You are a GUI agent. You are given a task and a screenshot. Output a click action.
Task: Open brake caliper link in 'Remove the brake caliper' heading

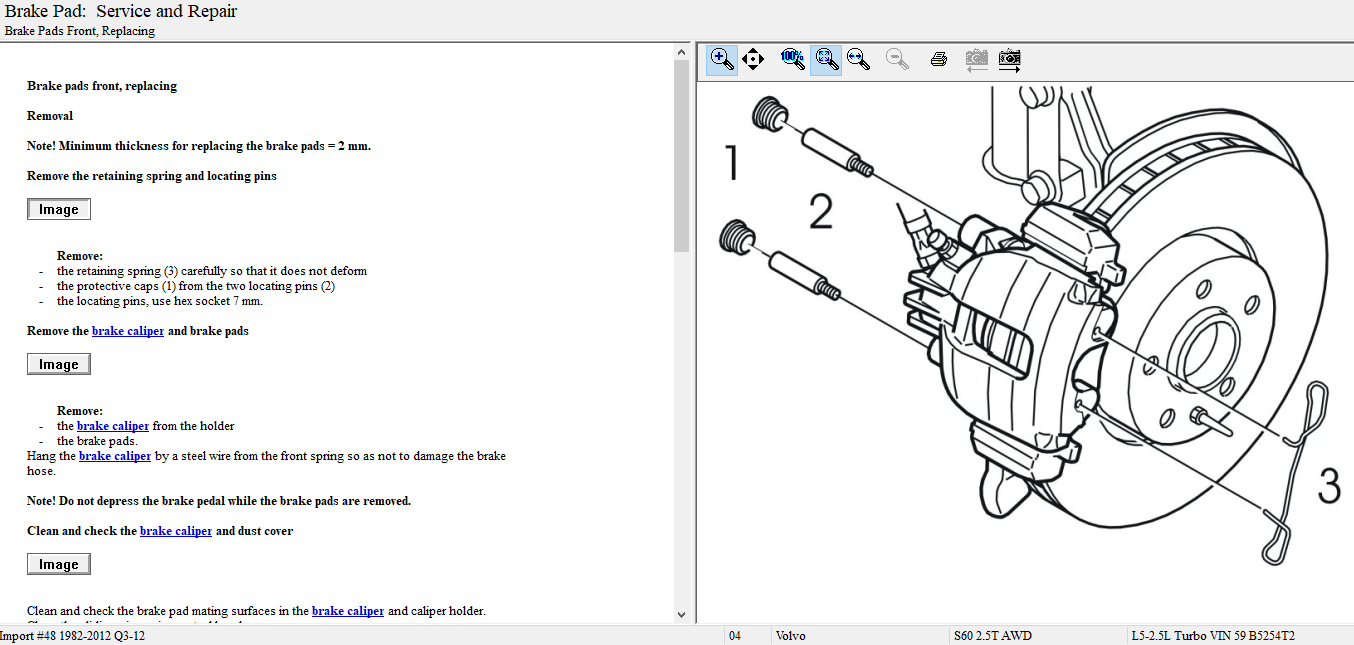128,331
